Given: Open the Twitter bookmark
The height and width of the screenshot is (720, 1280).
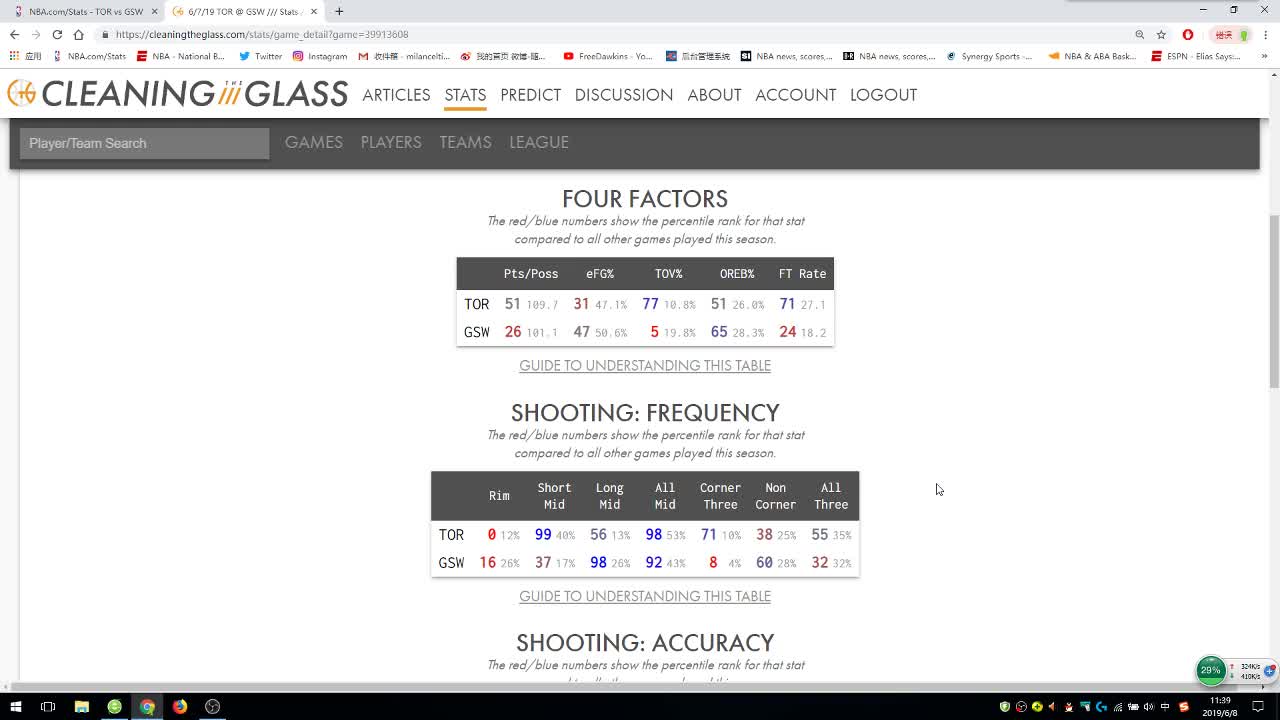Looking at the screenshot, I should (261, 56).
